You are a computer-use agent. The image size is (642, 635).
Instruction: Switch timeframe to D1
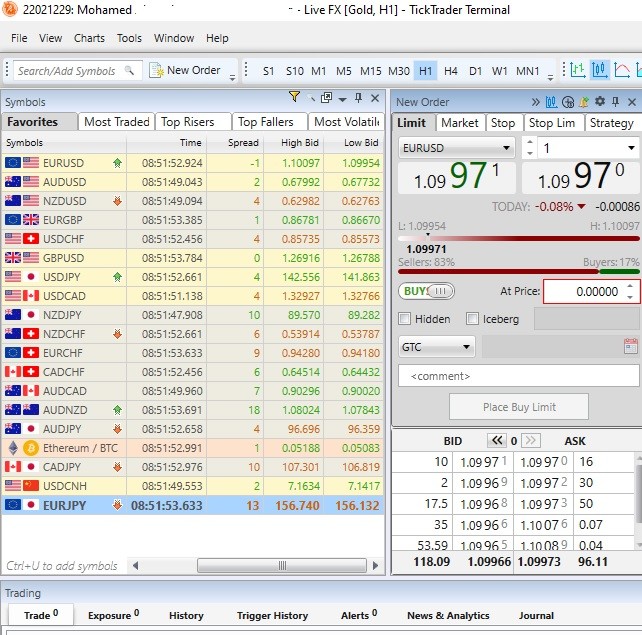pos(475,71)
